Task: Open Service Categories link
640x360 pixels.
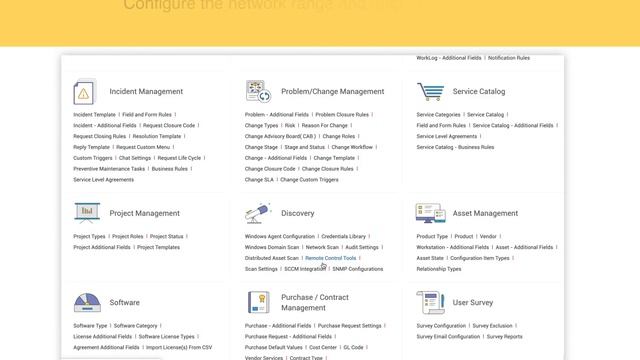Action: tap(438, 115)
